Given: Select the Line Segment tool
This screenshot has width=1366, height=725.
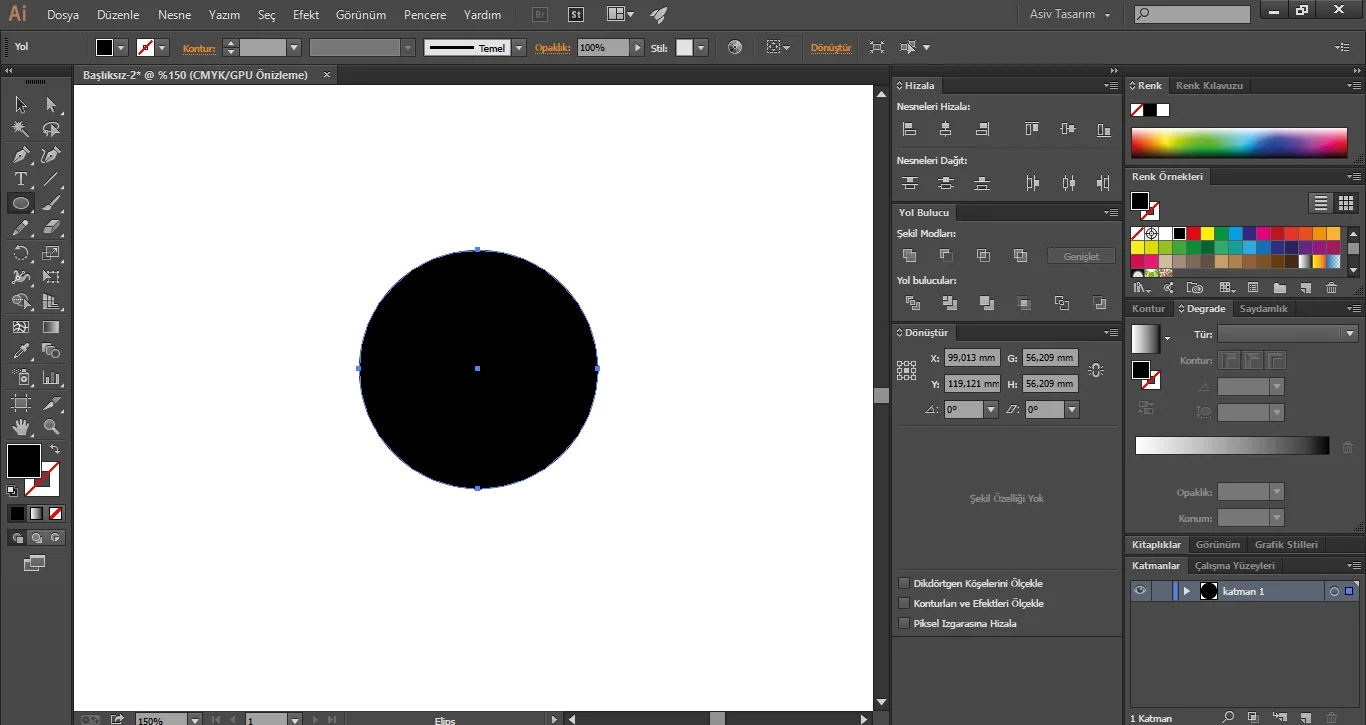Looking at the screenshot, I should pos(51,179).
